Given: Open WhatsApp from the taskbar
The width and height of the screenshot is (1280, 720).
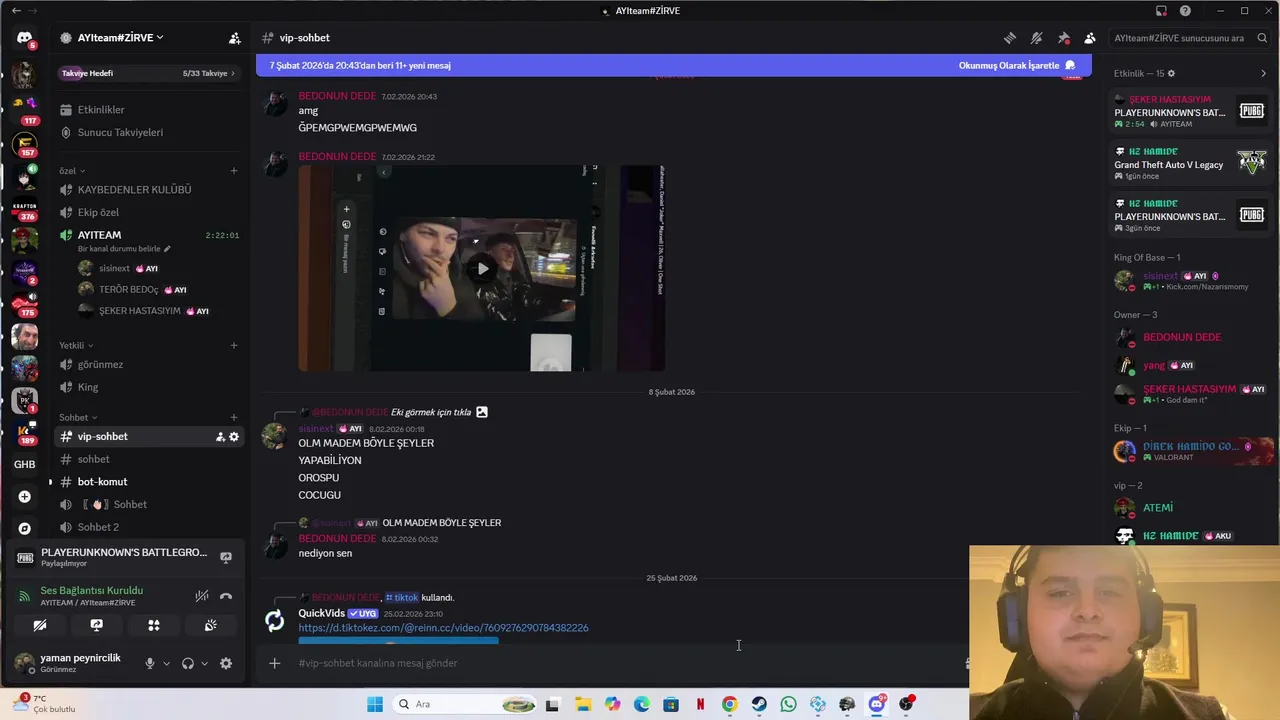Looking at the screenshot, I should [788, 704].
